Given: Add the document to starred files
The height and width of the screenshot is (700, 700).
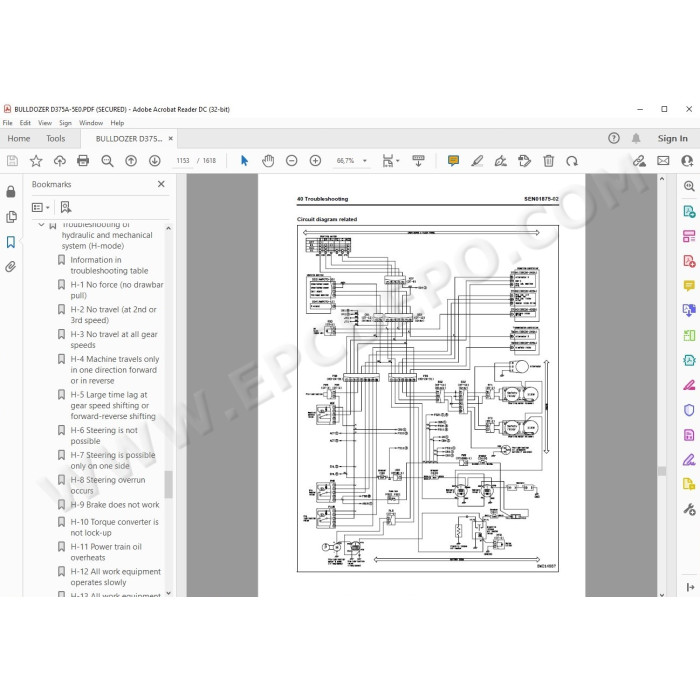Looking at the screenshot, I should [36, 161].
